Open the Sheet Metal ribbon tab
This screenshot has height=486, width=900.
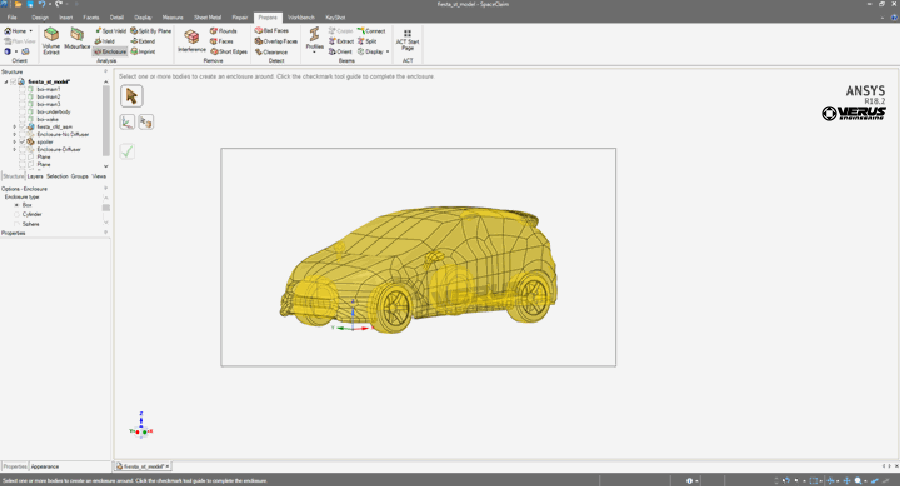[x=207, y=18]
